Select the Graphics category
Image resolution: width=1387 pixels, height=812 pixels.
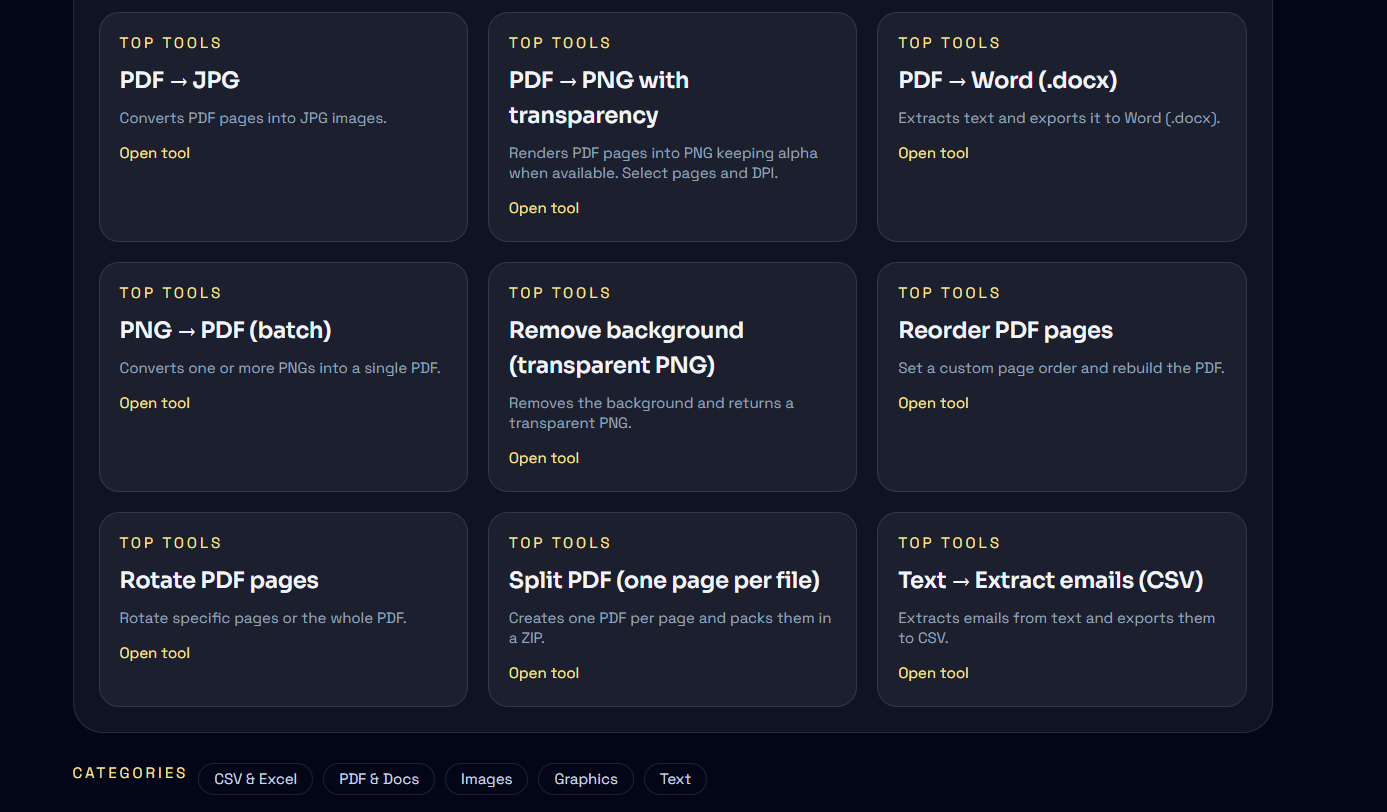(x=585, y=779)
